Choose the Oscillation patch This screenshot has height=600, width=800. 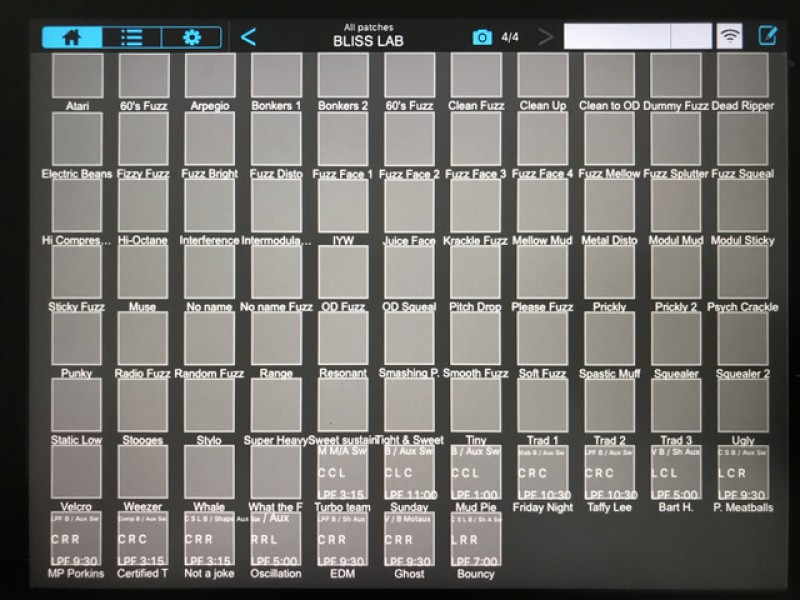pyautogui.click(x=276, y=539)
